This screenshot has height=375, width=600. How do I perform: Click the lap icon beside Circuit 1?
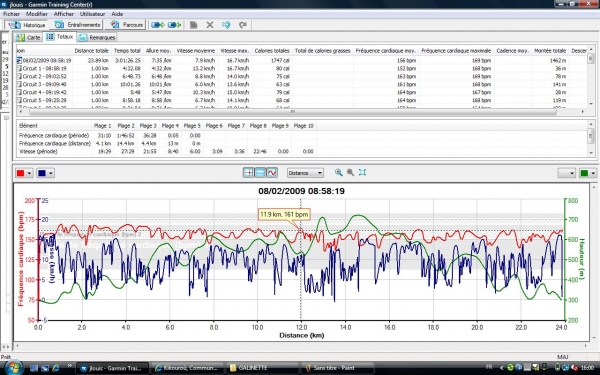[x=19, y=68]
